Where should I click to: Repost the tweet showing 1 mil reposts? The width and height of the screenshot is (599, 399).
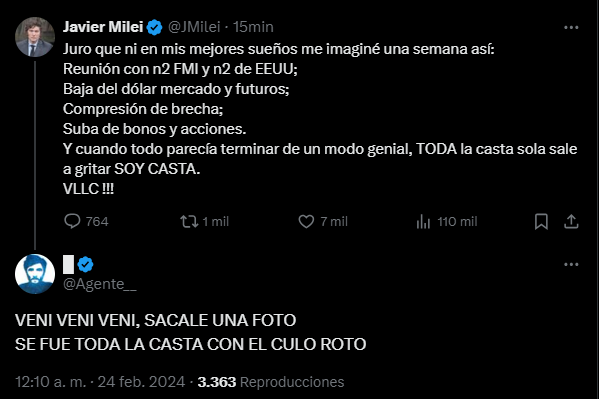(189, 221)
